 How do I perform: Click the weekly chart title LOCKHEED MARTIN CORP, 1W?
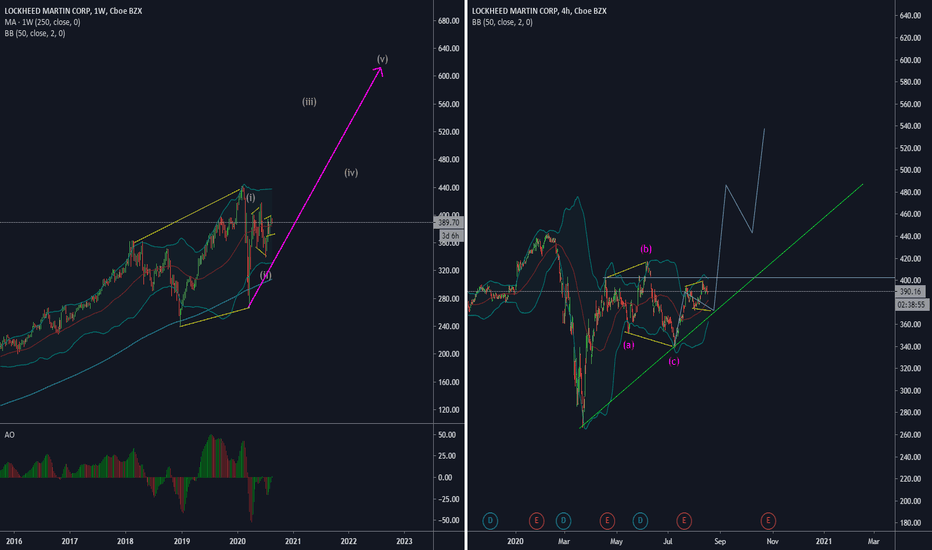tap(73, 11)
